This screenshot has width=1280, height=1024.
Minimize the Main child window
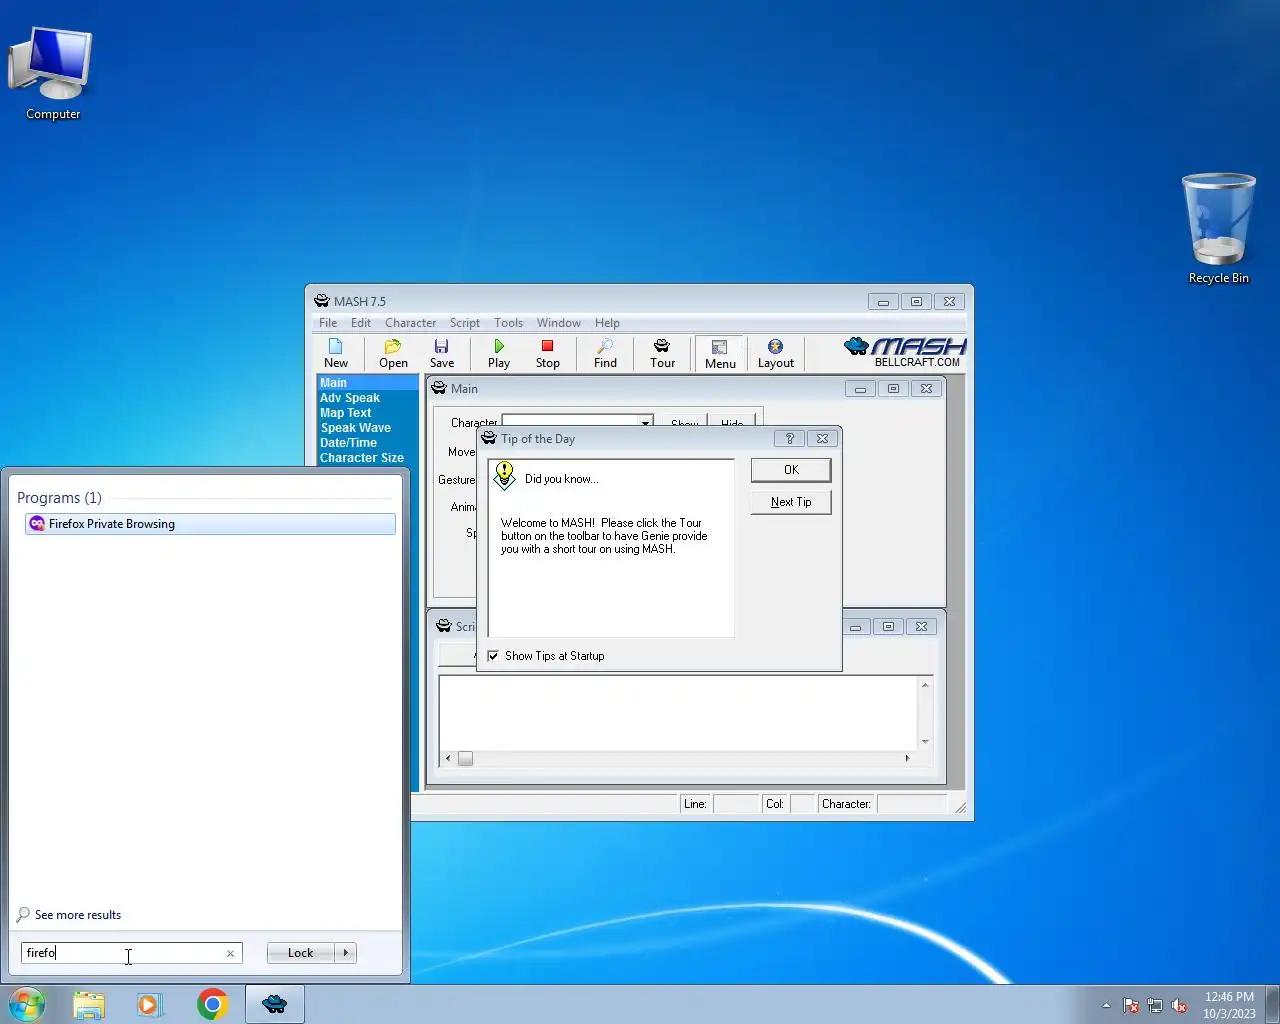(x=860, y=389)
